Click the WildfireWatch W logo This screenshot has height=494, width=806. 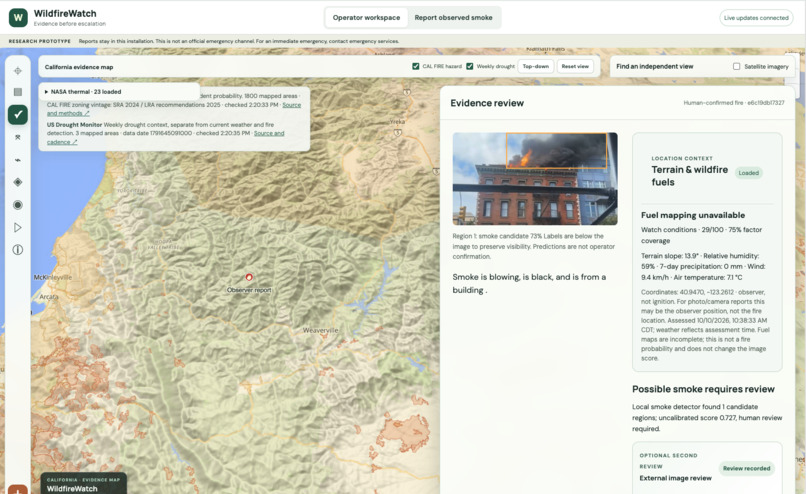18,17
